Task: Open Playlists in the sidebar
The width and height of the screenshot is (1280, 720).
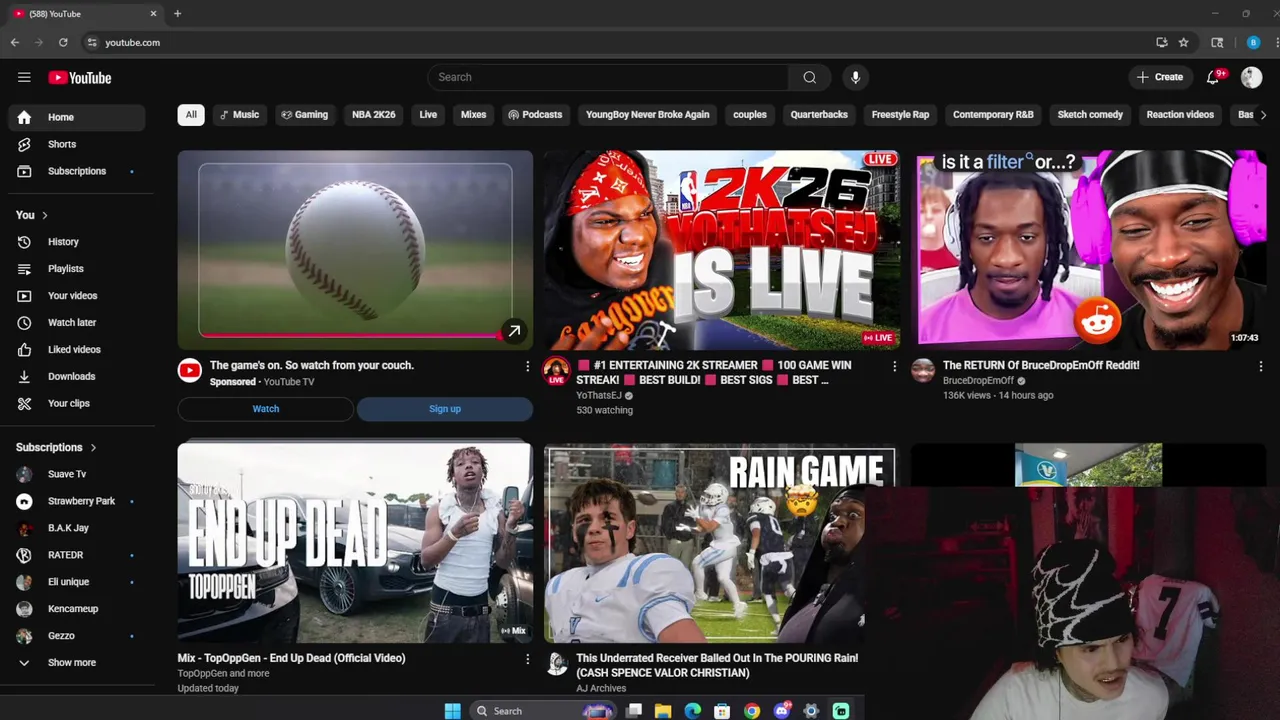Action: [76, 269]
